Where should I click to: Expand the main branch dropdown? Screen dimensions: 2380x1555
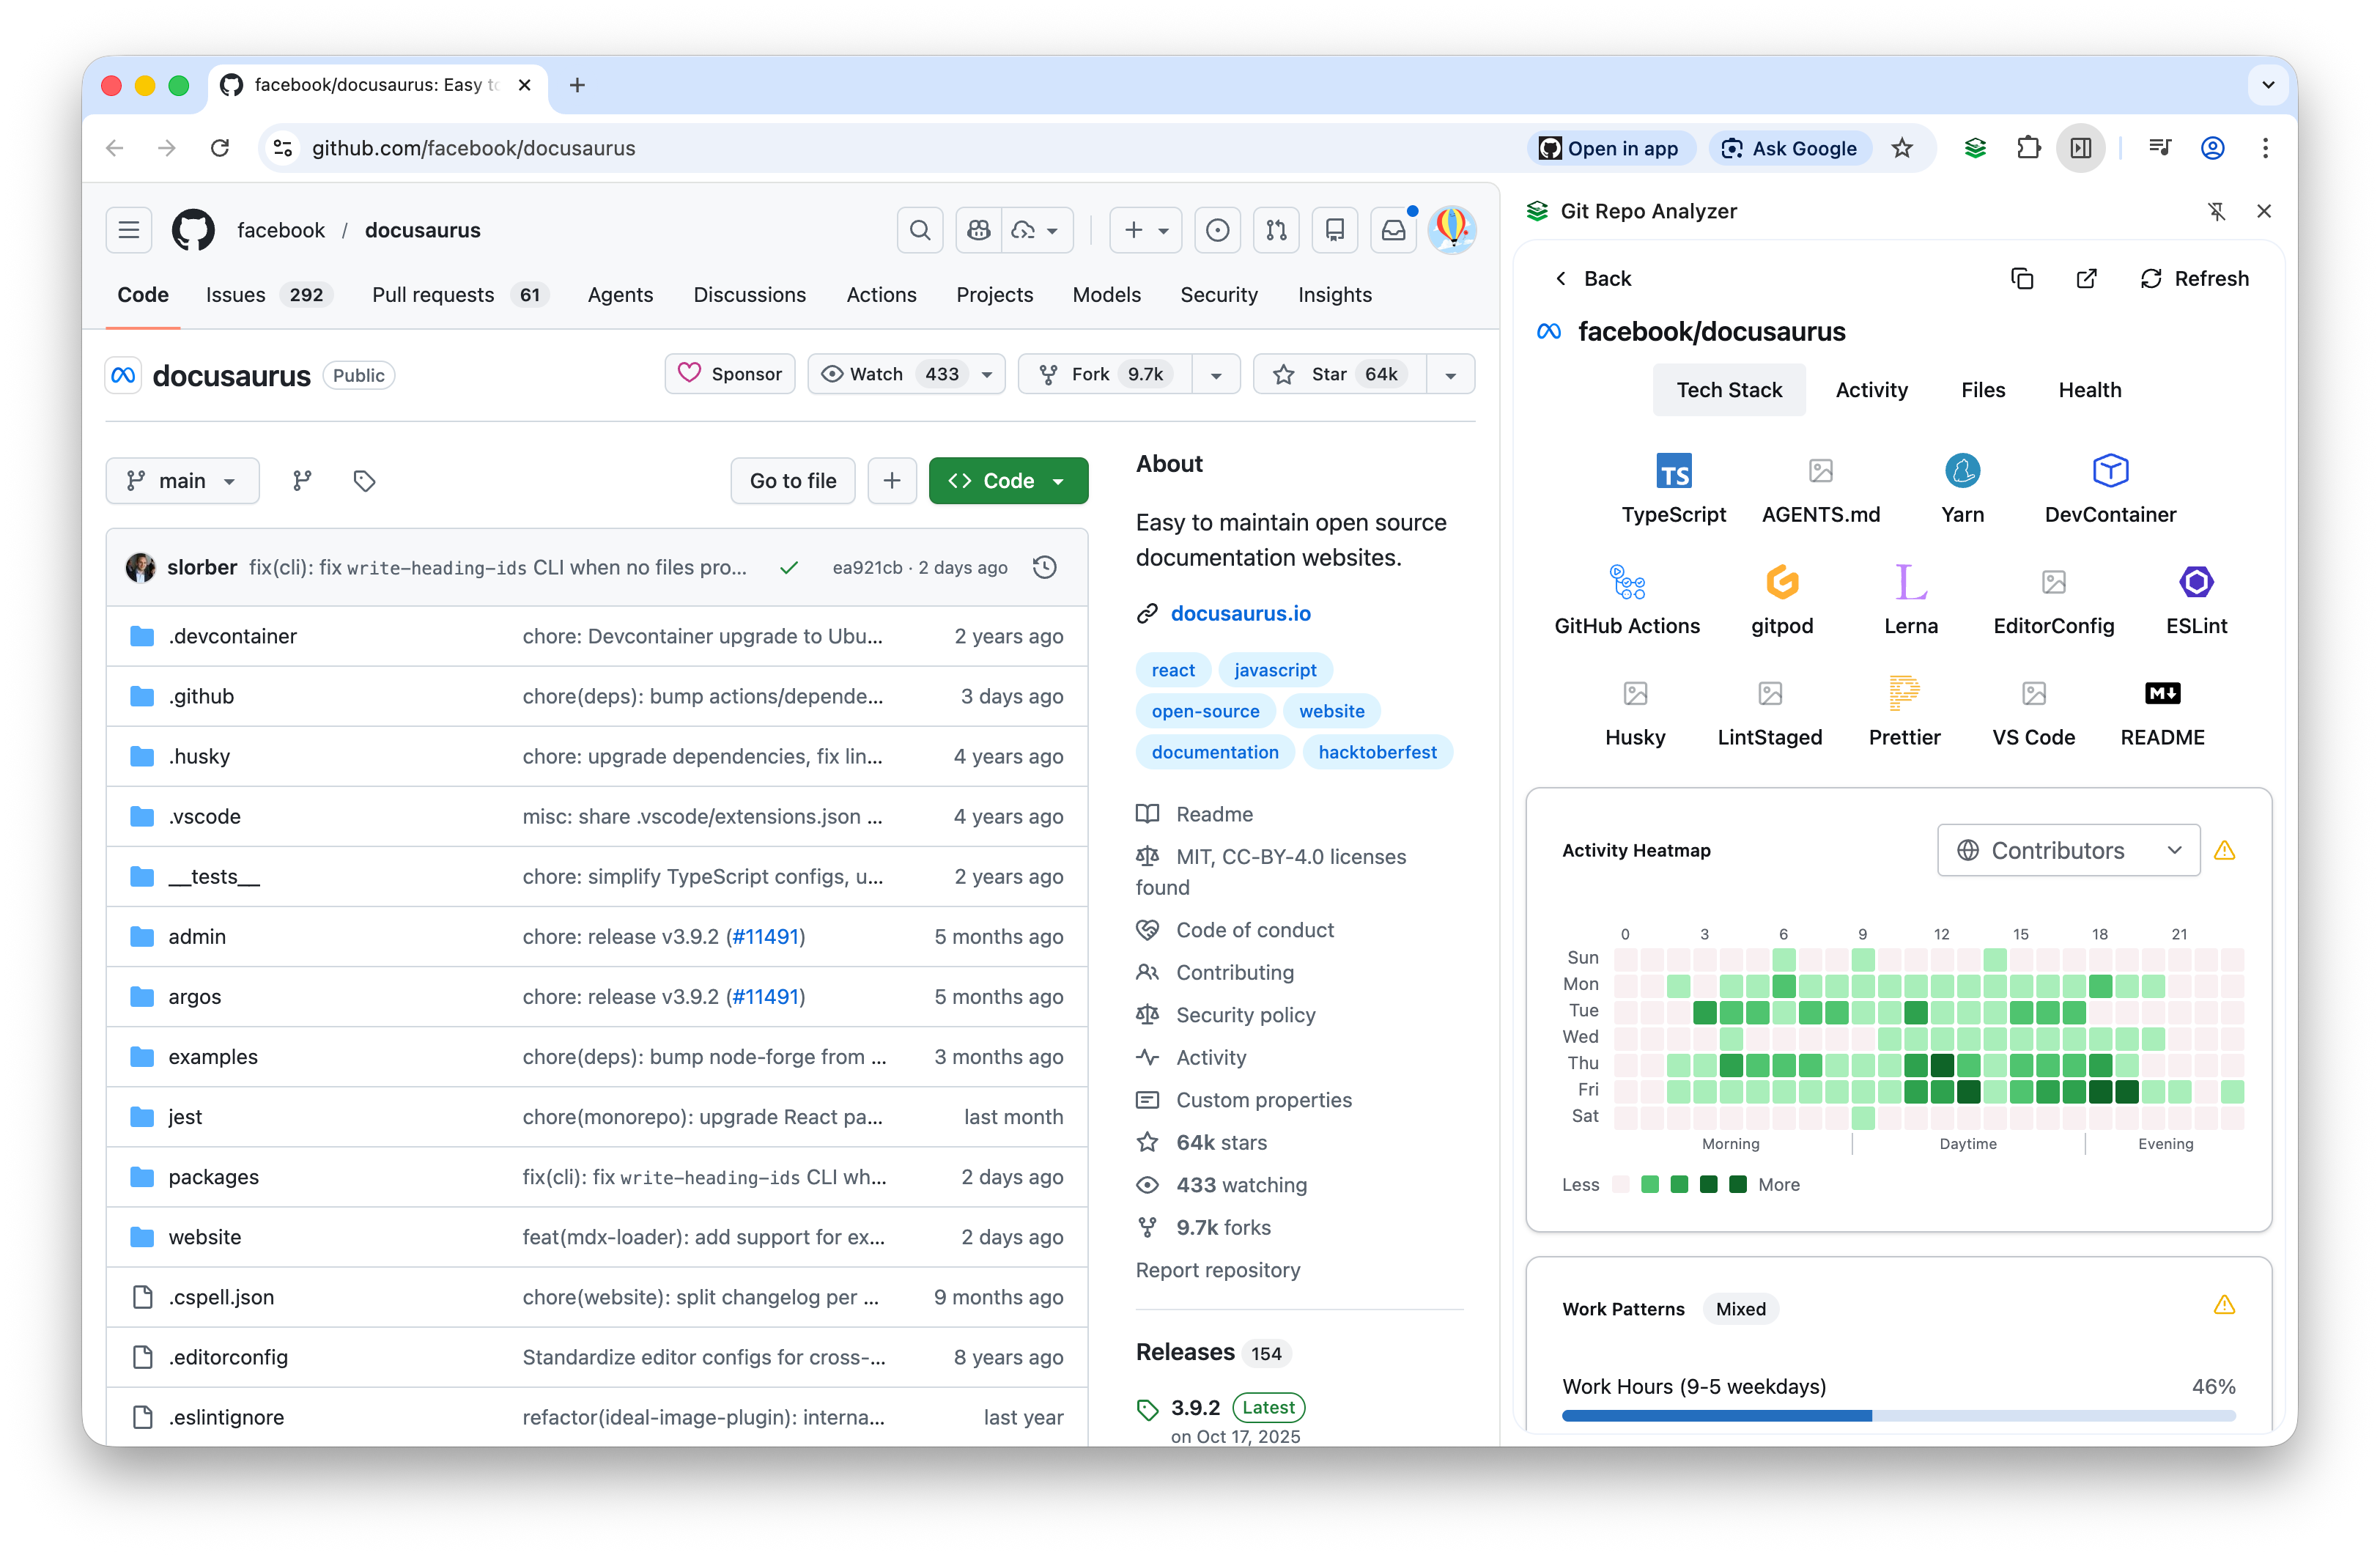tap(182, 481)
